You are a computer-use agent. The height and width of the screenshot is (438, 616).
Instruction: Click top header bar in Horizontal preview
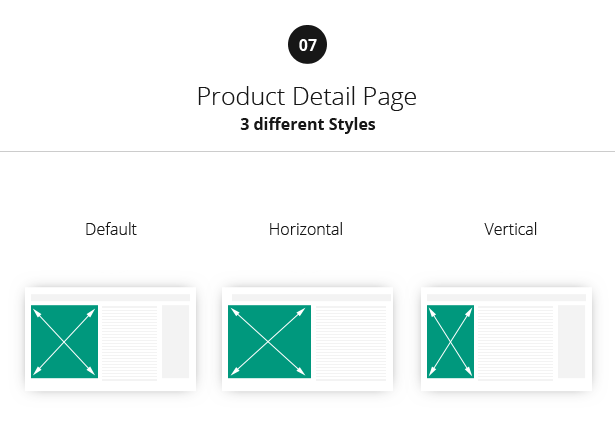(x=307, y=297)
